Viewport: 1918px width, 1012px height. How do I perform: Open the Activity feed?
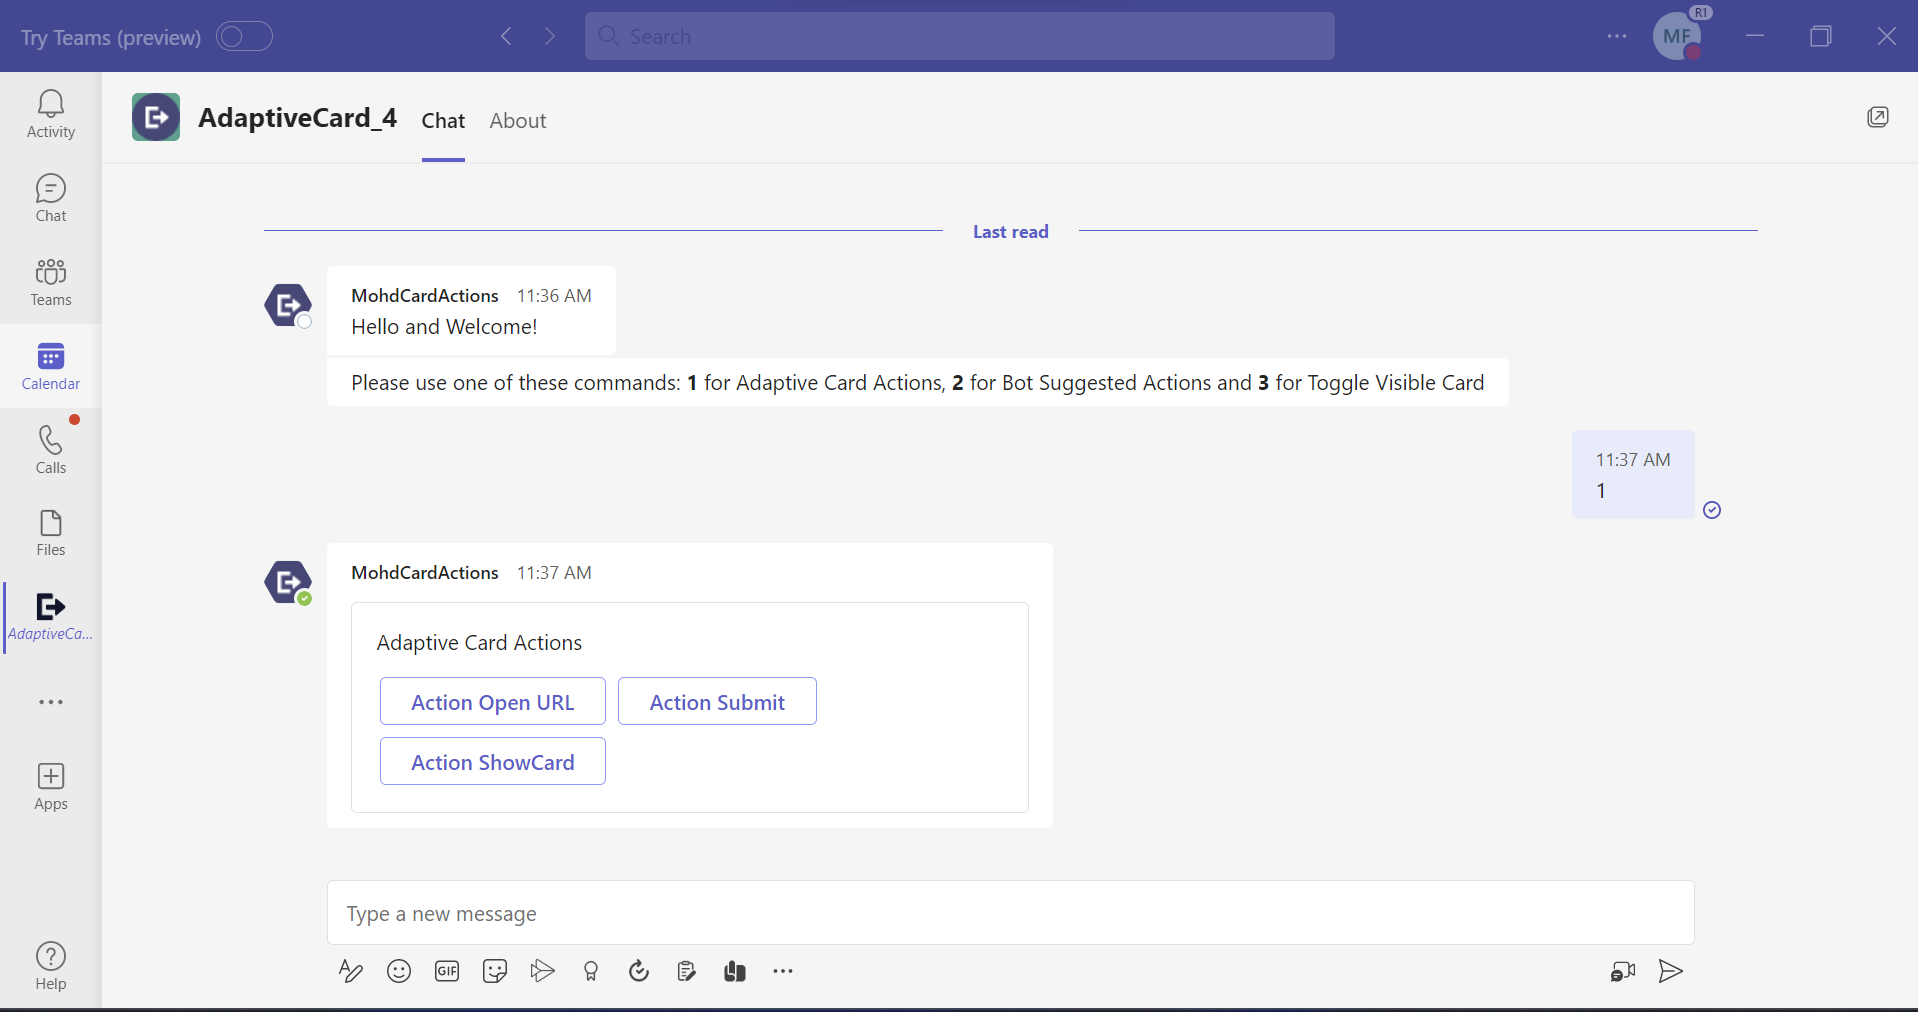coord(51,114)
